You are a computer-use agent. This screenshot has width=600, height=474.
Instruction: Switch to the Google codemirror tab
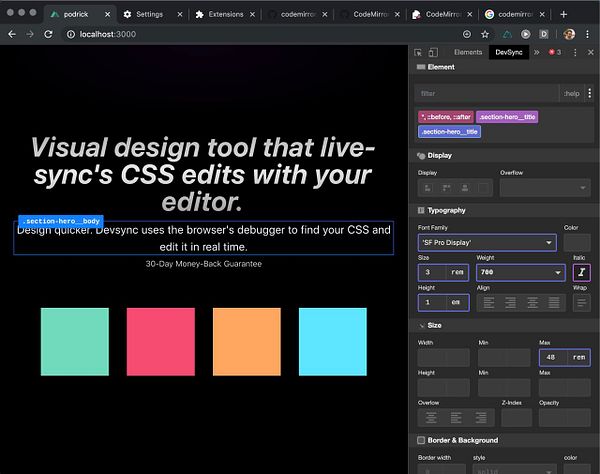[x=515, y=15]
